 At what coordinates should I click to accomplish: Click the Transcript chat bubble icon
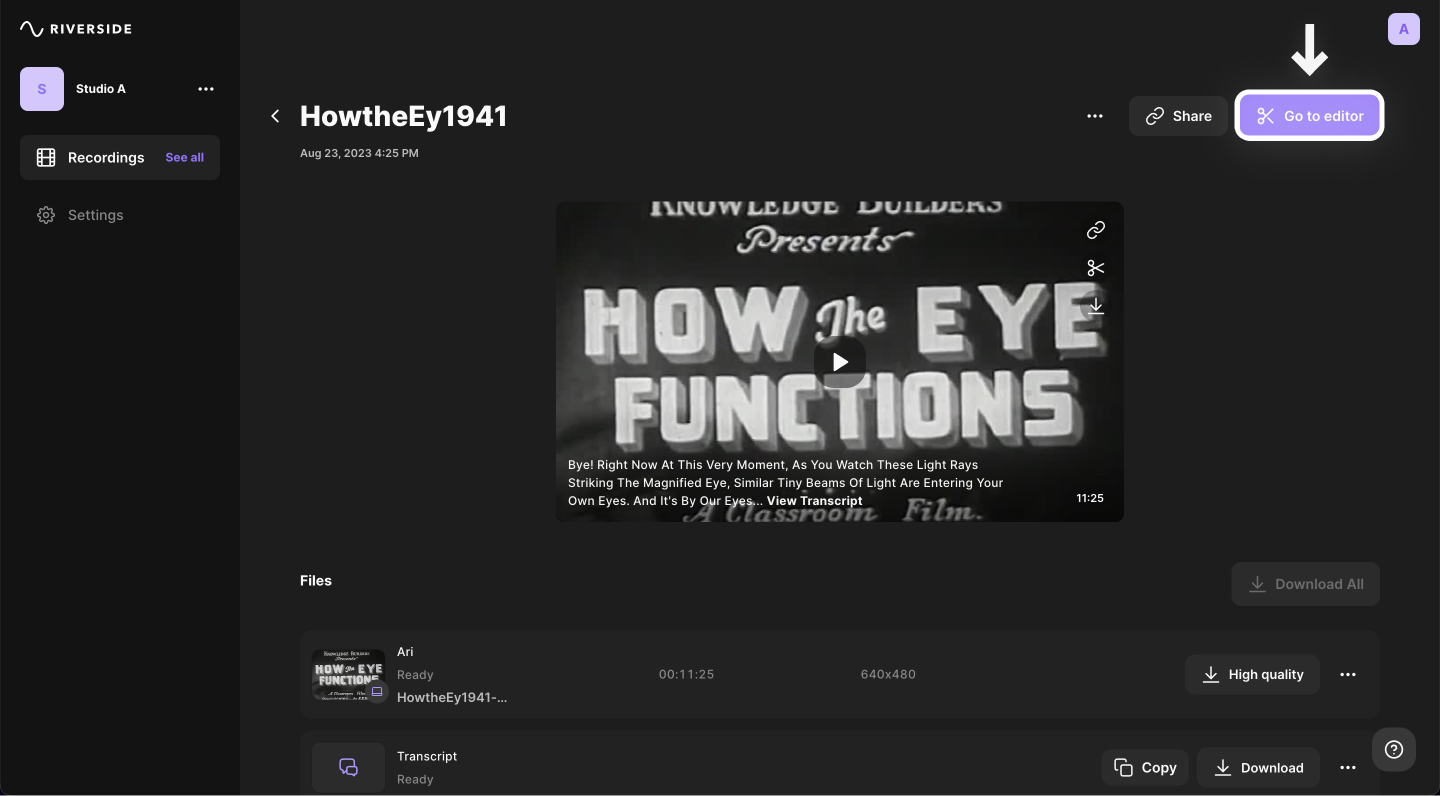tap(348, 768)
